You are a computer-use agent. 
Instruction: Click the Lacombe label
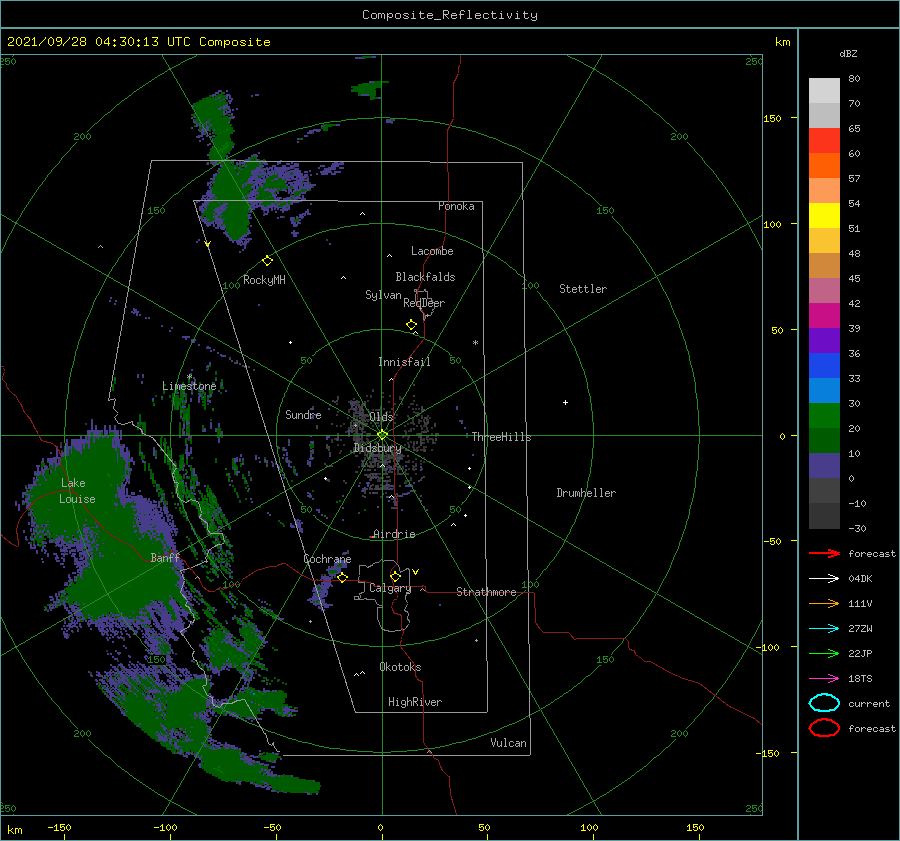coord(432,251)
